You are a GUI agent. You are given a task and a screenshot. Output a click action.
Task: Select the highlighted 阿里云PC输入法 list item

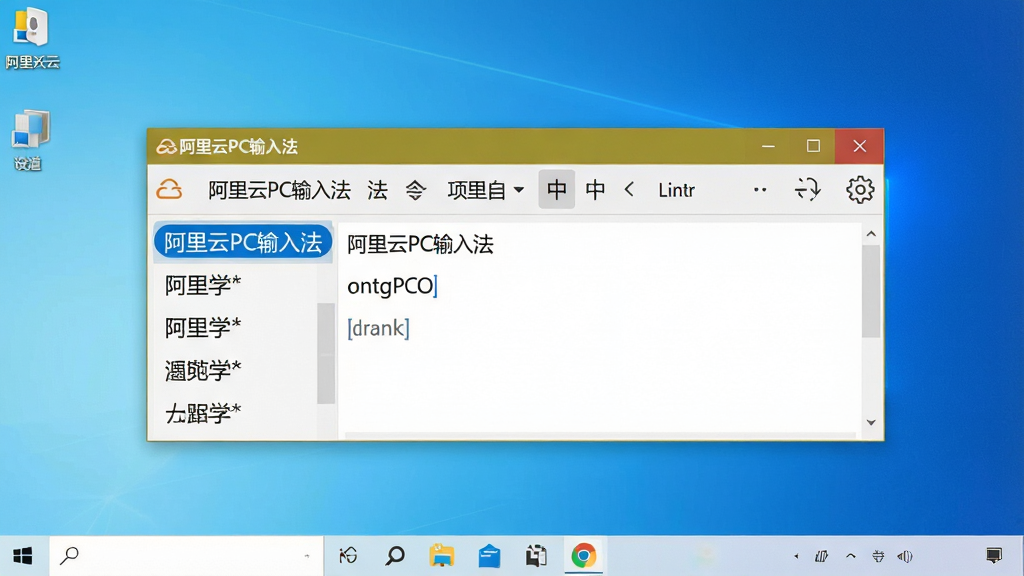(243, 242)
